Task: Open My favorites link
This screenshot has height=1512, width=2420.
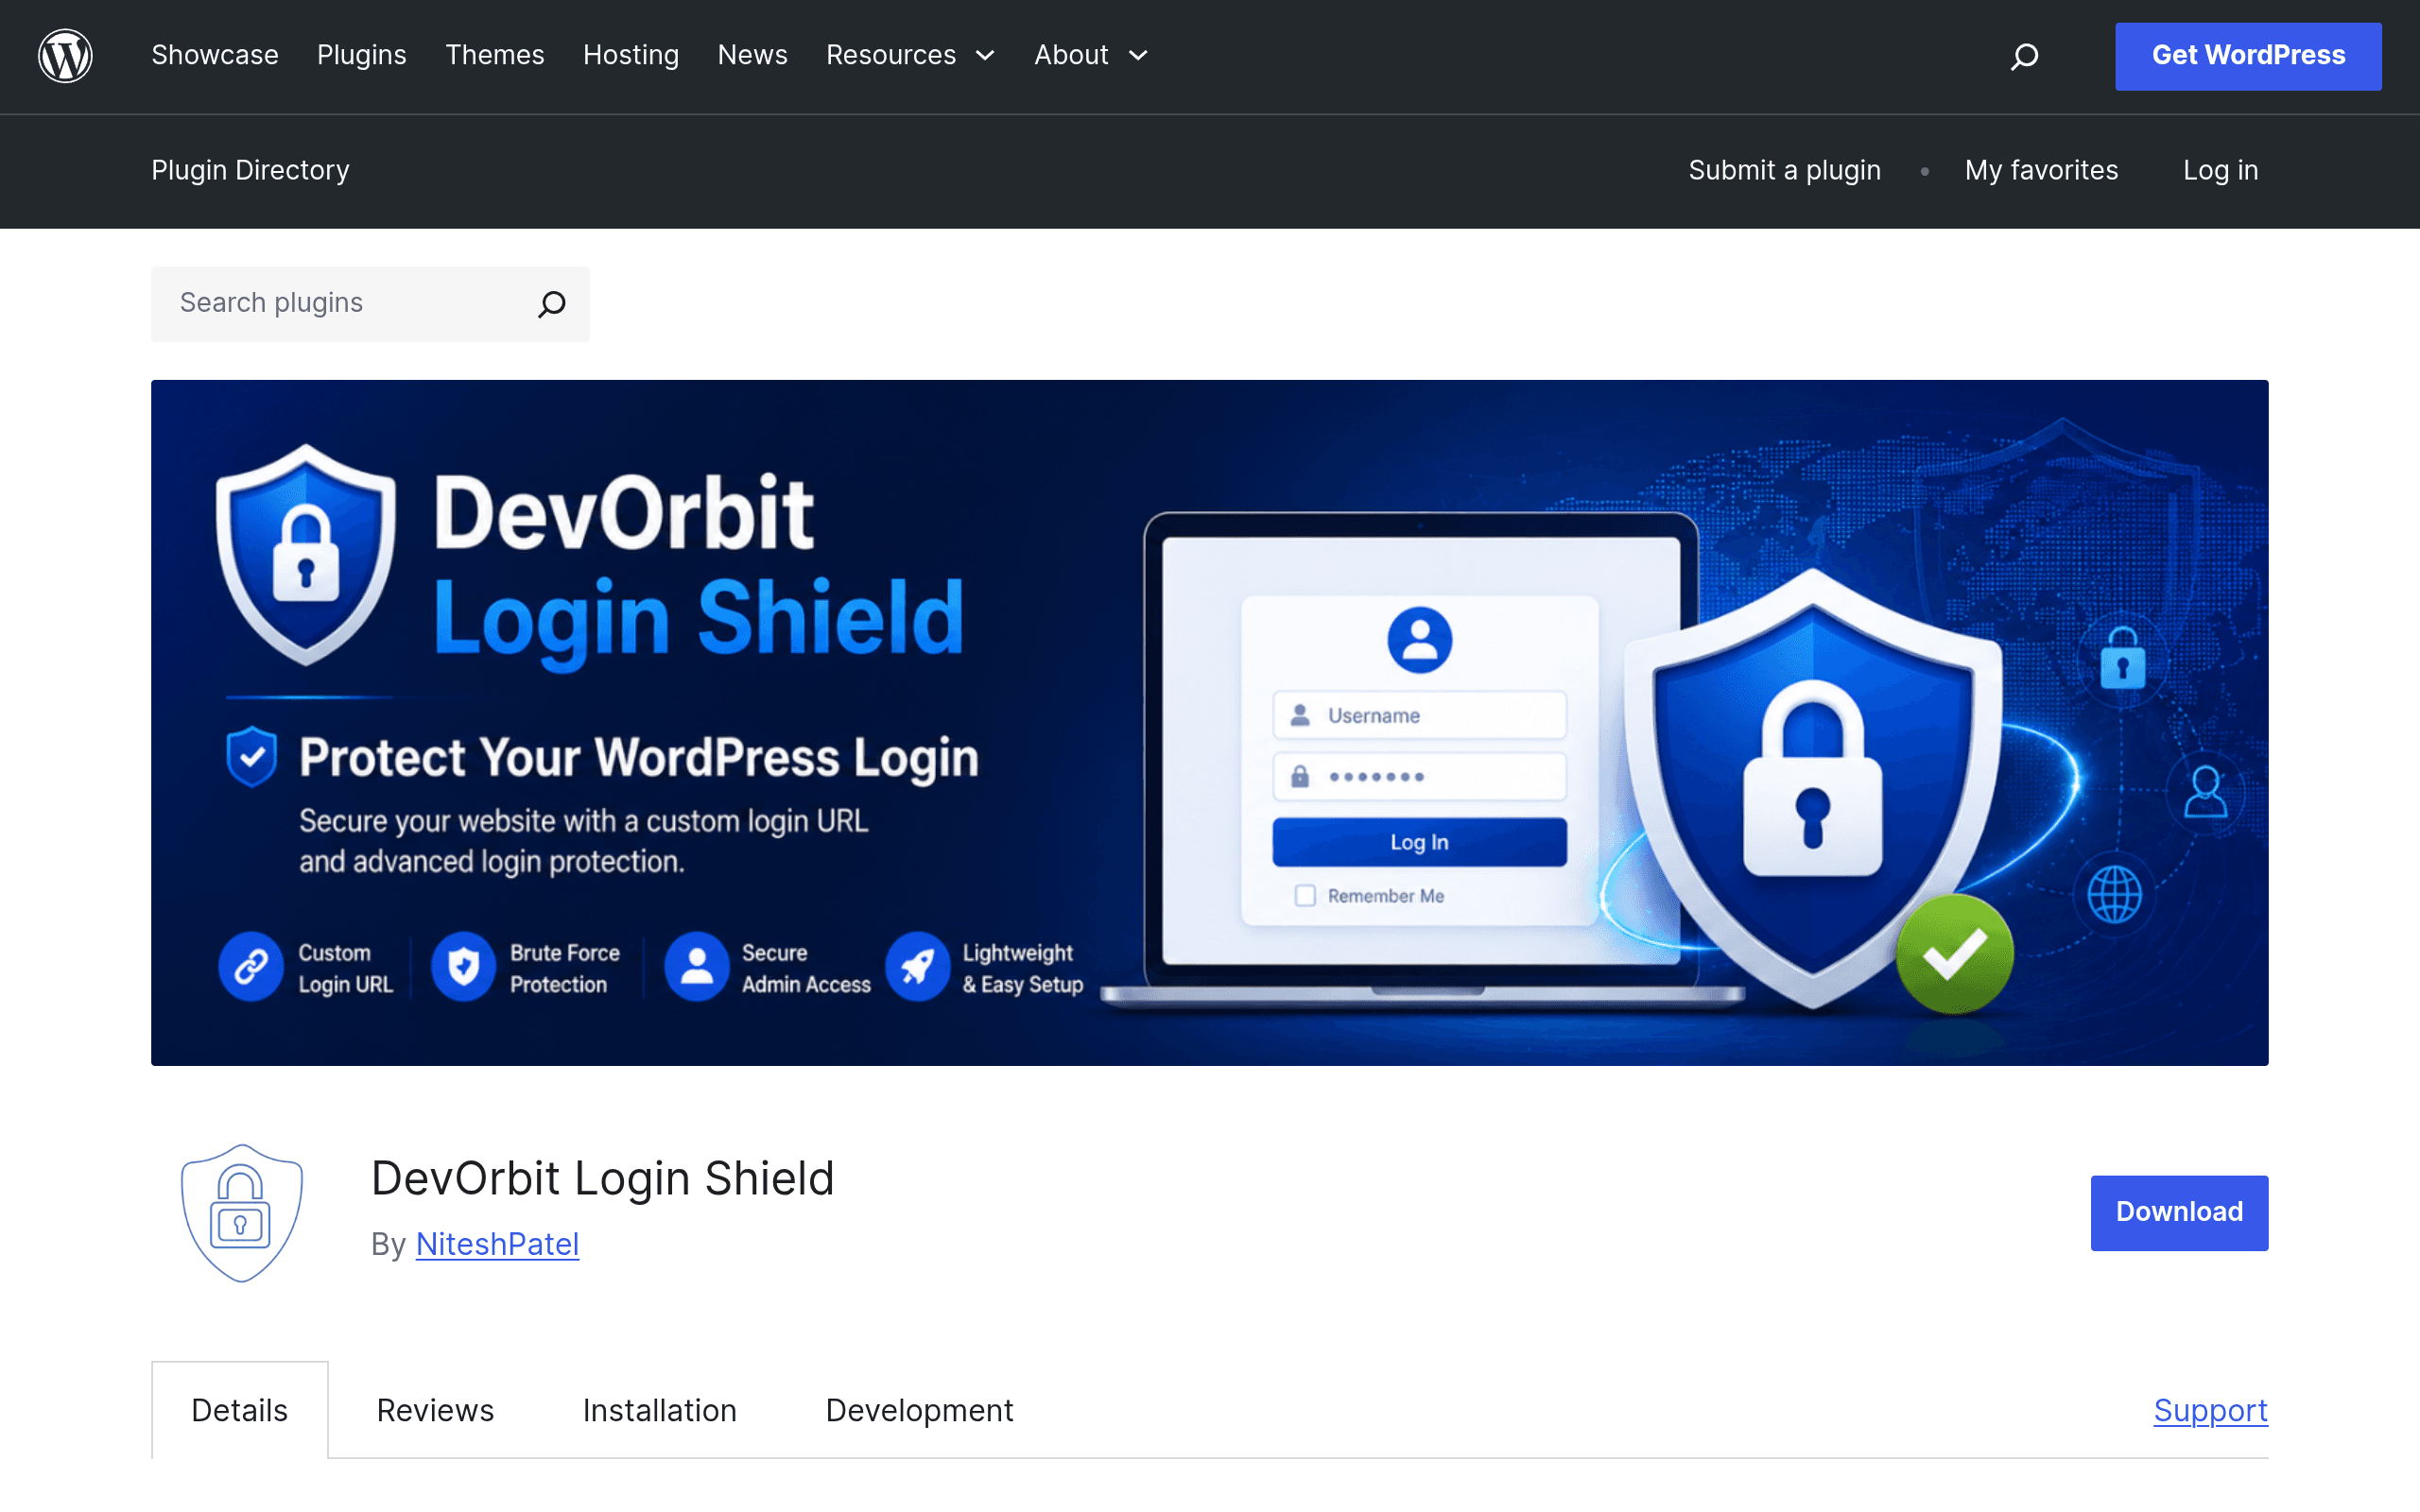Action: point(2041,170)
